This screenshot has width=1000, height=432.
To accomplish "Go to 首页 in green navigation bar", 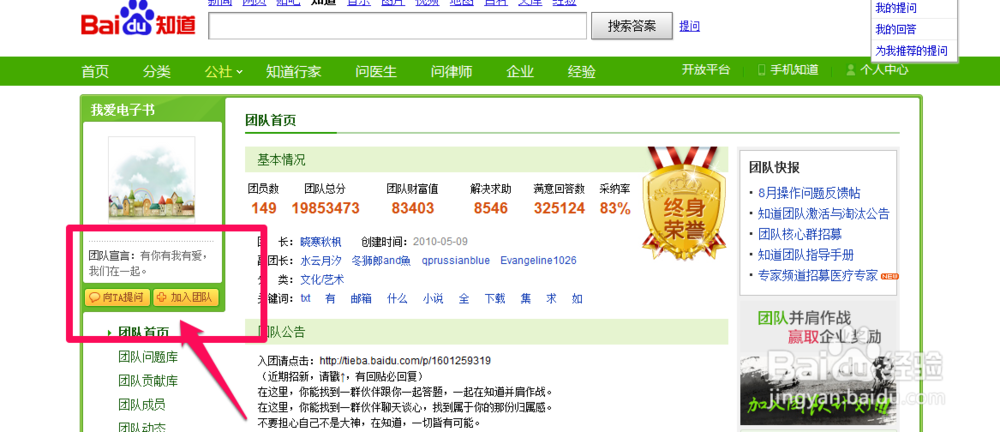I will [95, 71].
